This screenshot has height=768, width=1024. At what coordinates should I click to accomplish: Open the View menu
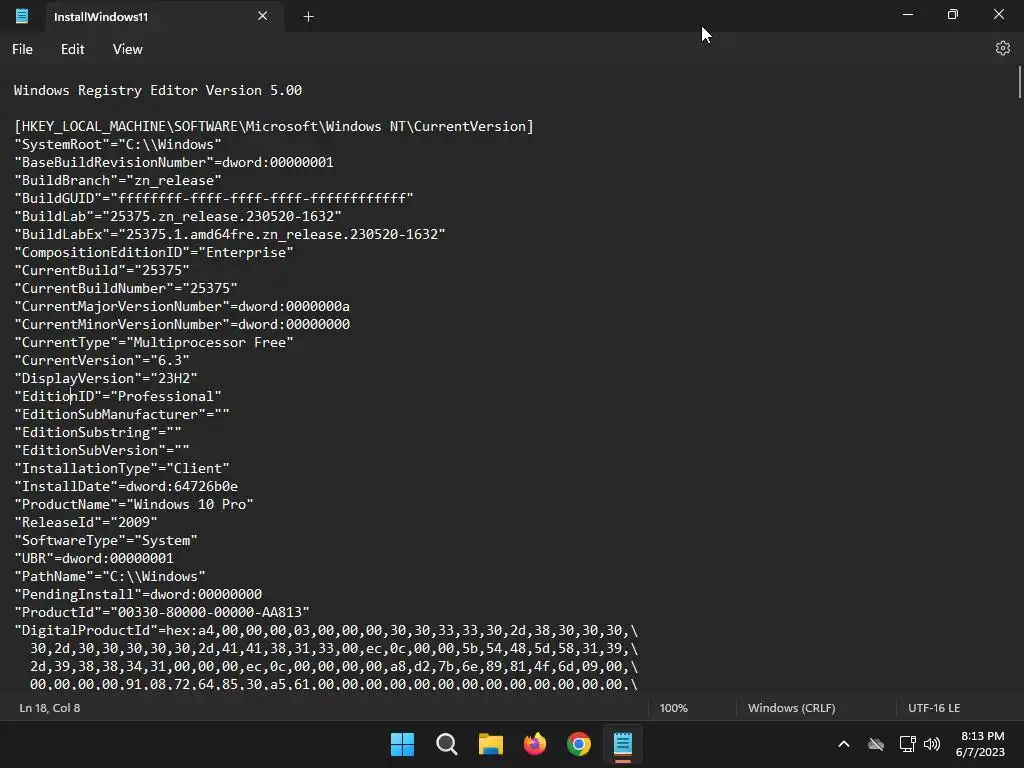pos(127,49)
